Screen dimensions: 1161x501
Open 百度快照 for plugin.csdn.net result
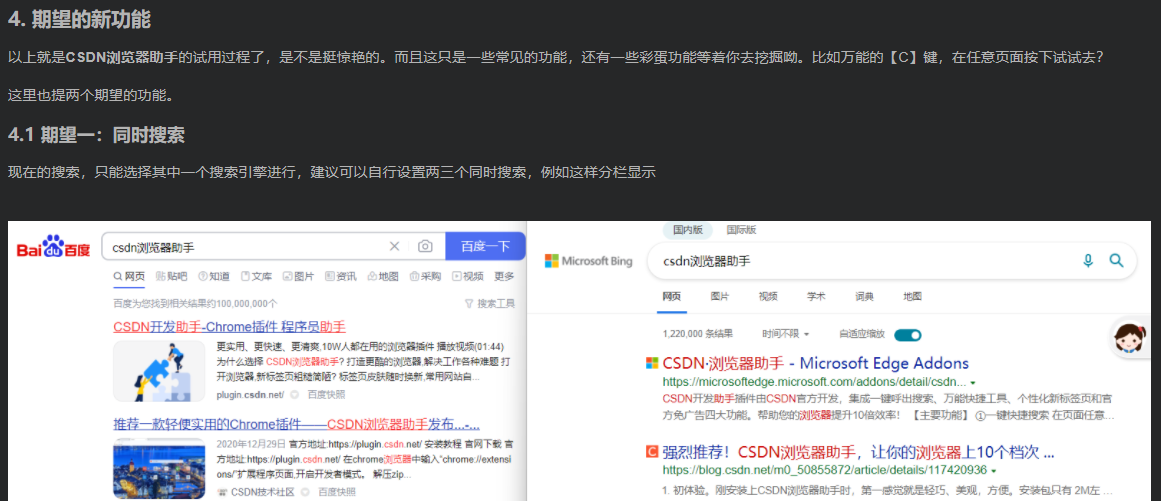click(x=327, y=394)
